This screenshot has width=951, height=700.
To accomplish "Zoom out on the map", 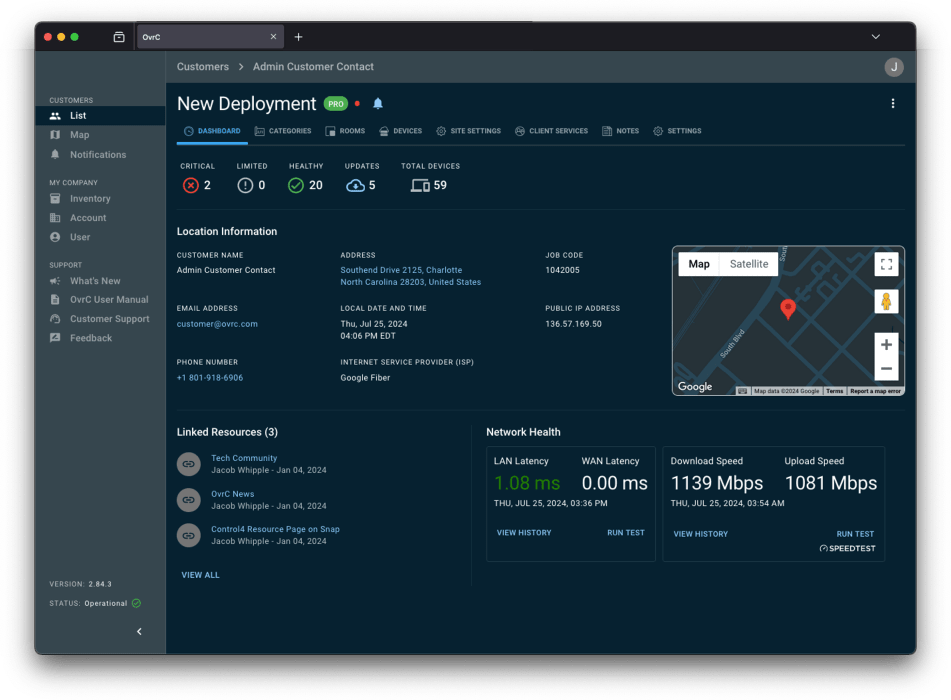I will (885, 369).
